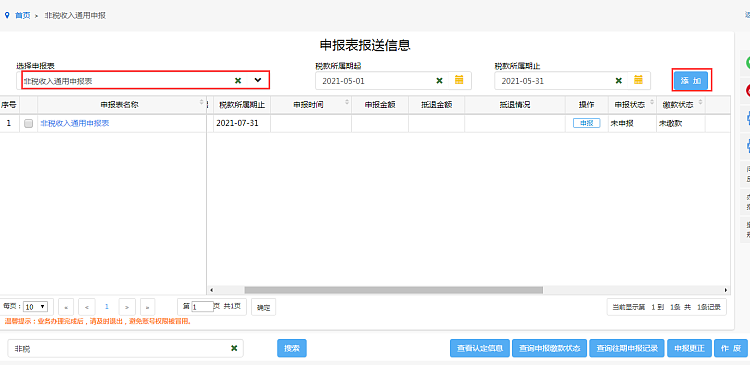This screenshot has width=750, height=365.
Task: Go to the 首页 breadcrumb link
Action: tap(22, 15)
